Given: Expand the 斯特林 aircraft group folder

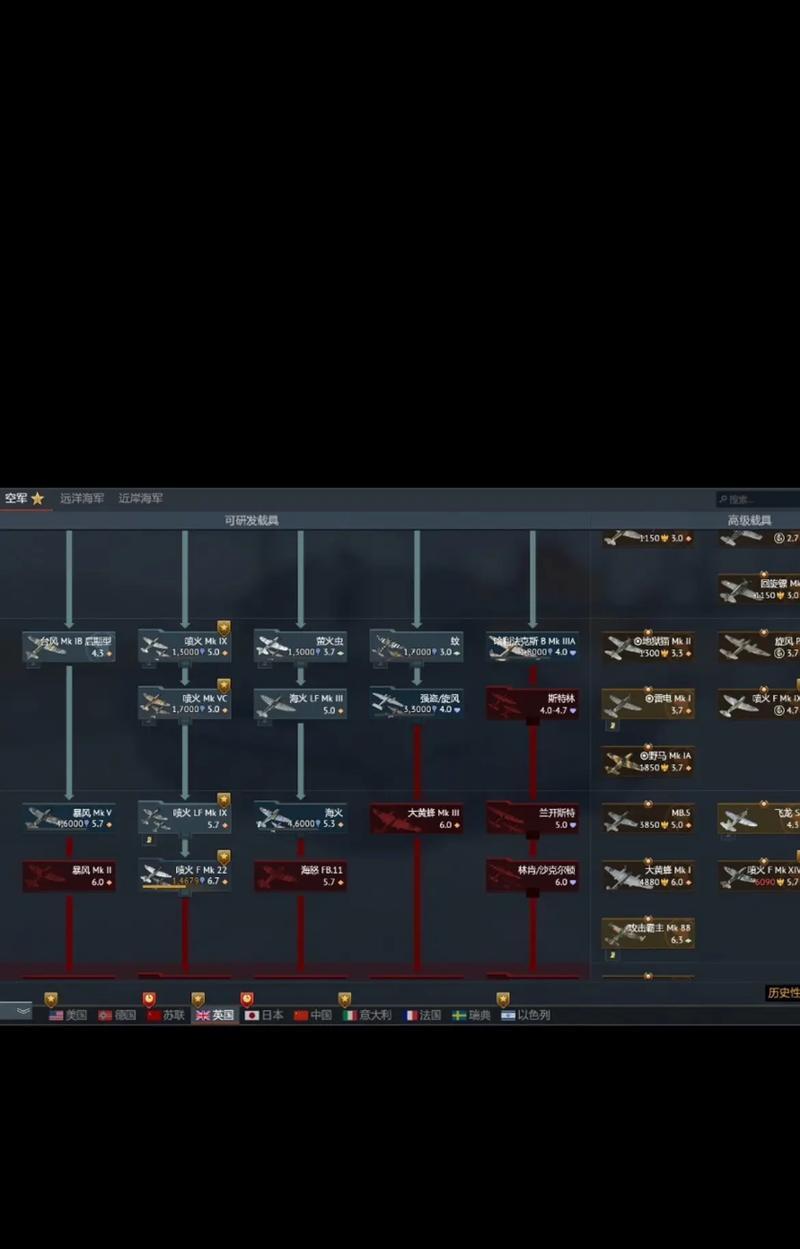Looking at the screenshot, I should pyautogui.click(x=532, y=703).
